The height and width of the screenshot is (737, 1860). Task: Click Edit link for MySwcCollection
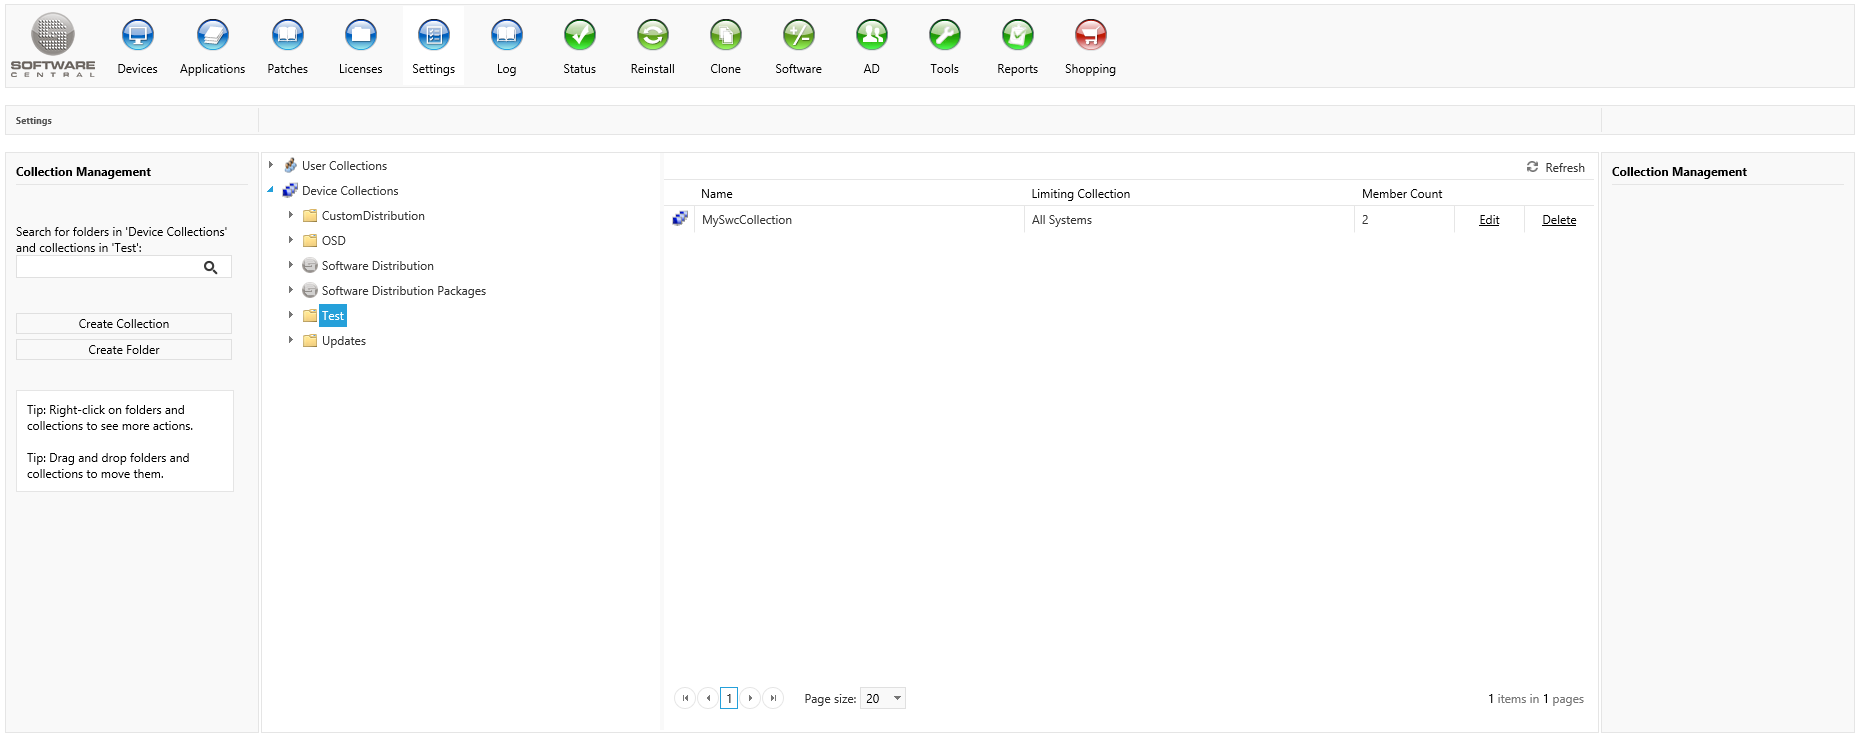coord(1489,220)
